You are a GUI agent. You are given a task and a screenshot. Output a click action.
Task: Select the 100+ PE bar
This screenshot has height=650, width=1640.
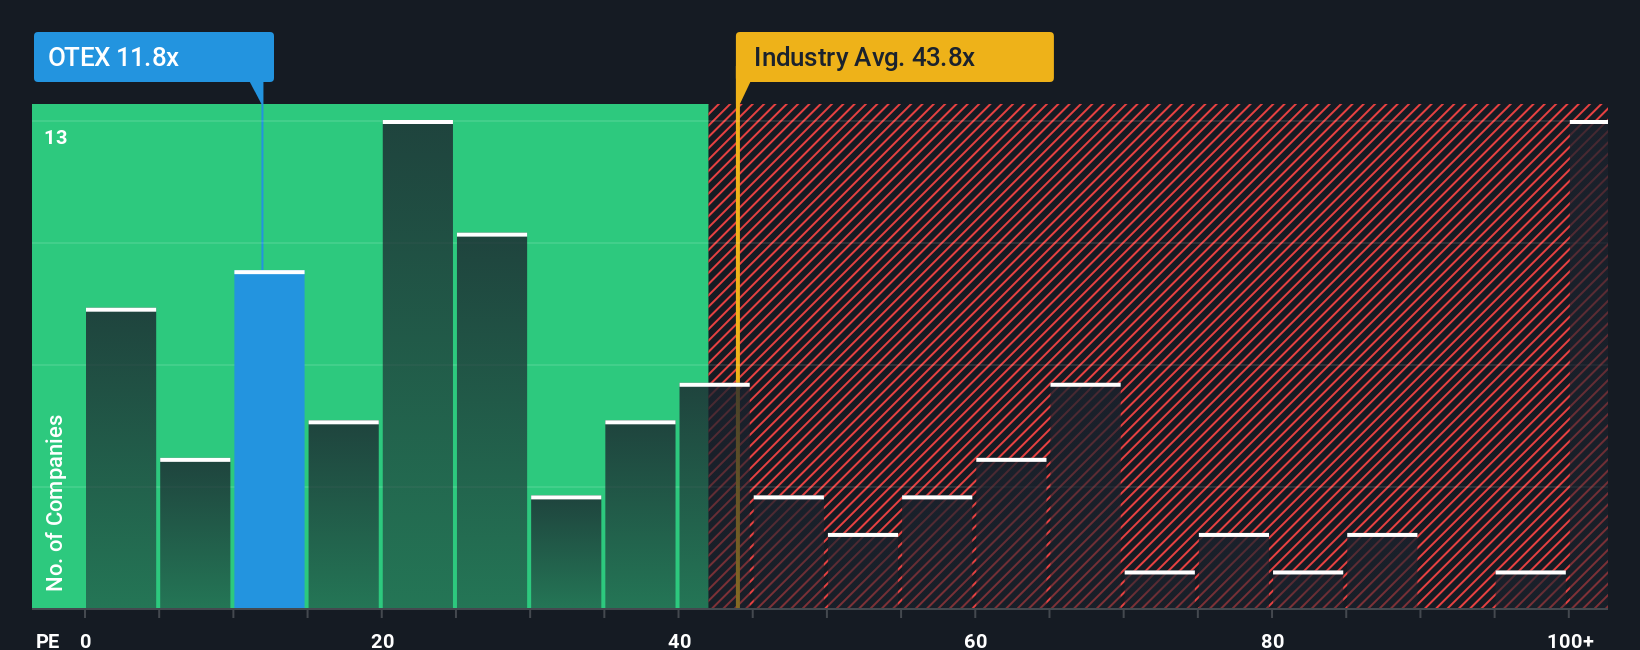[x=1589, y=364]
